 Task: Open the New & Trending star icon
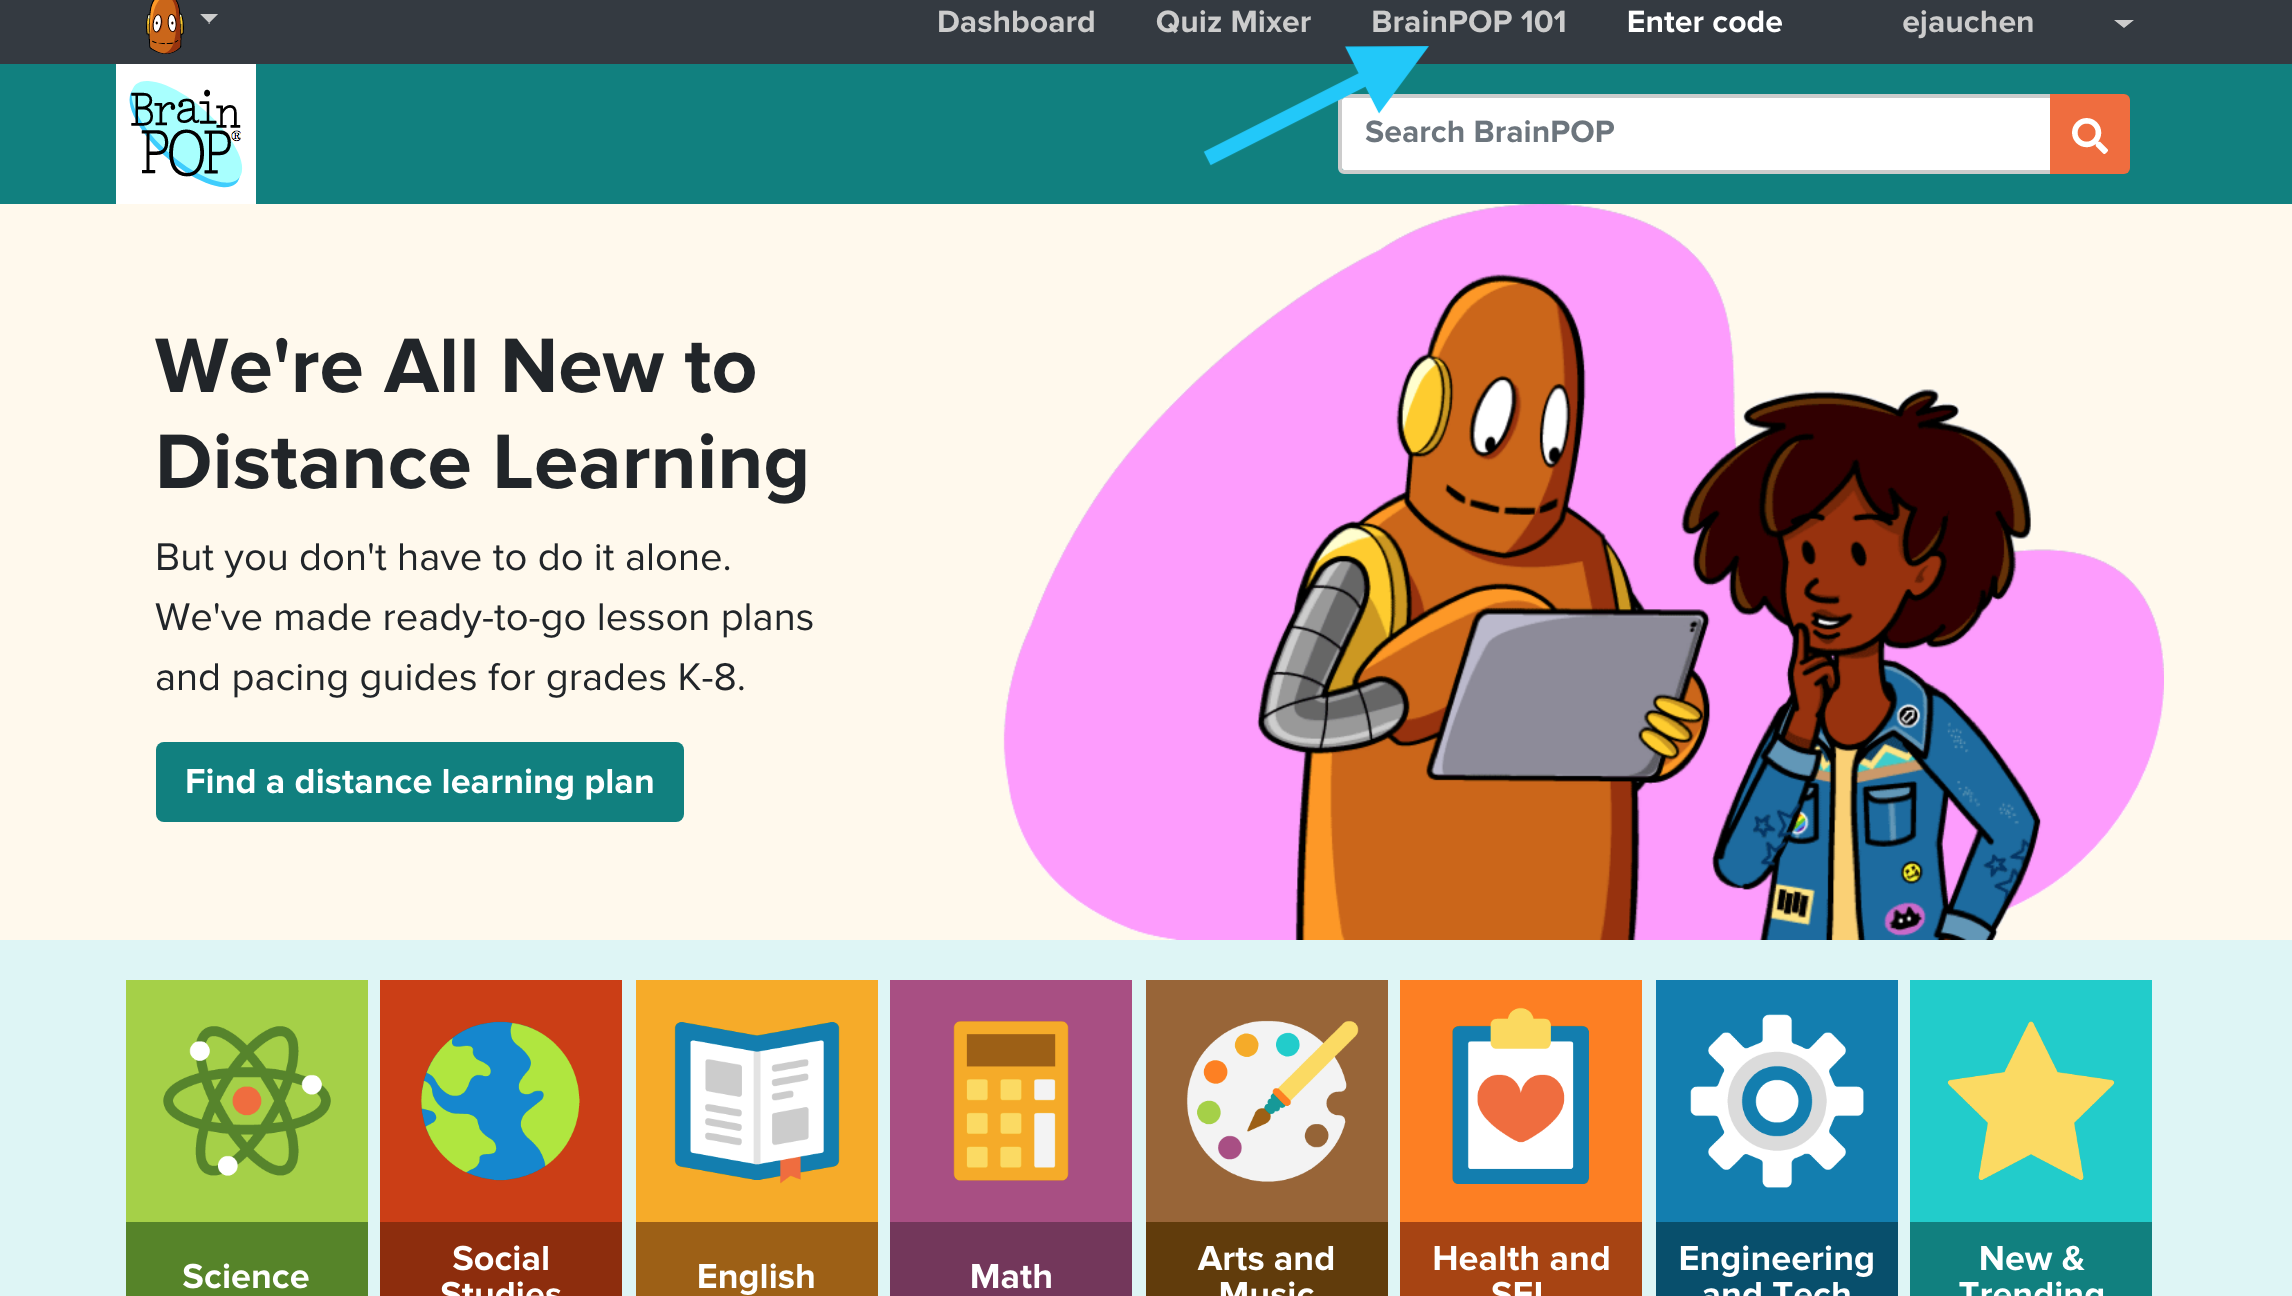coord(2031,1100)
